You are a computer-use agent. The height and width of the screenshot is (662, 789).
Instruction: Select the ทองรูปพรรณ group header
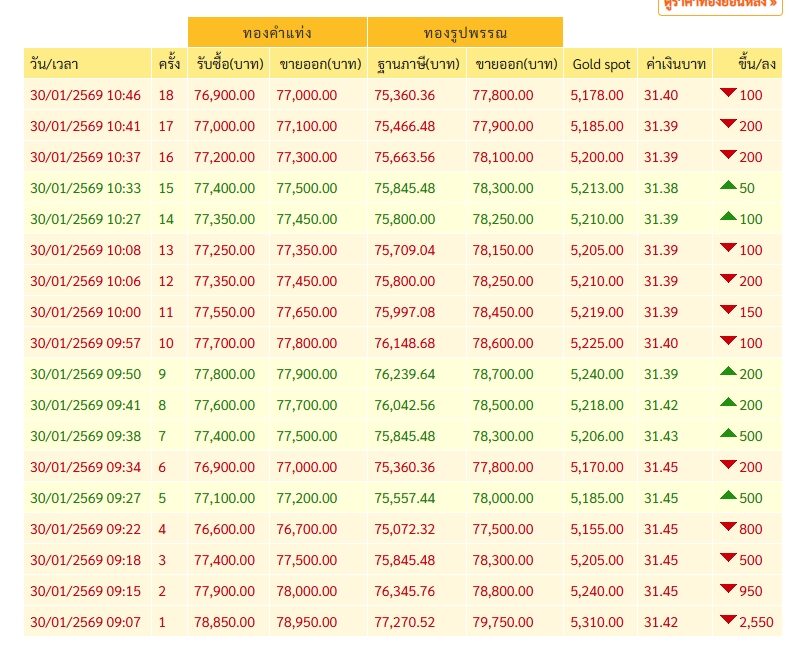(465, 32)
